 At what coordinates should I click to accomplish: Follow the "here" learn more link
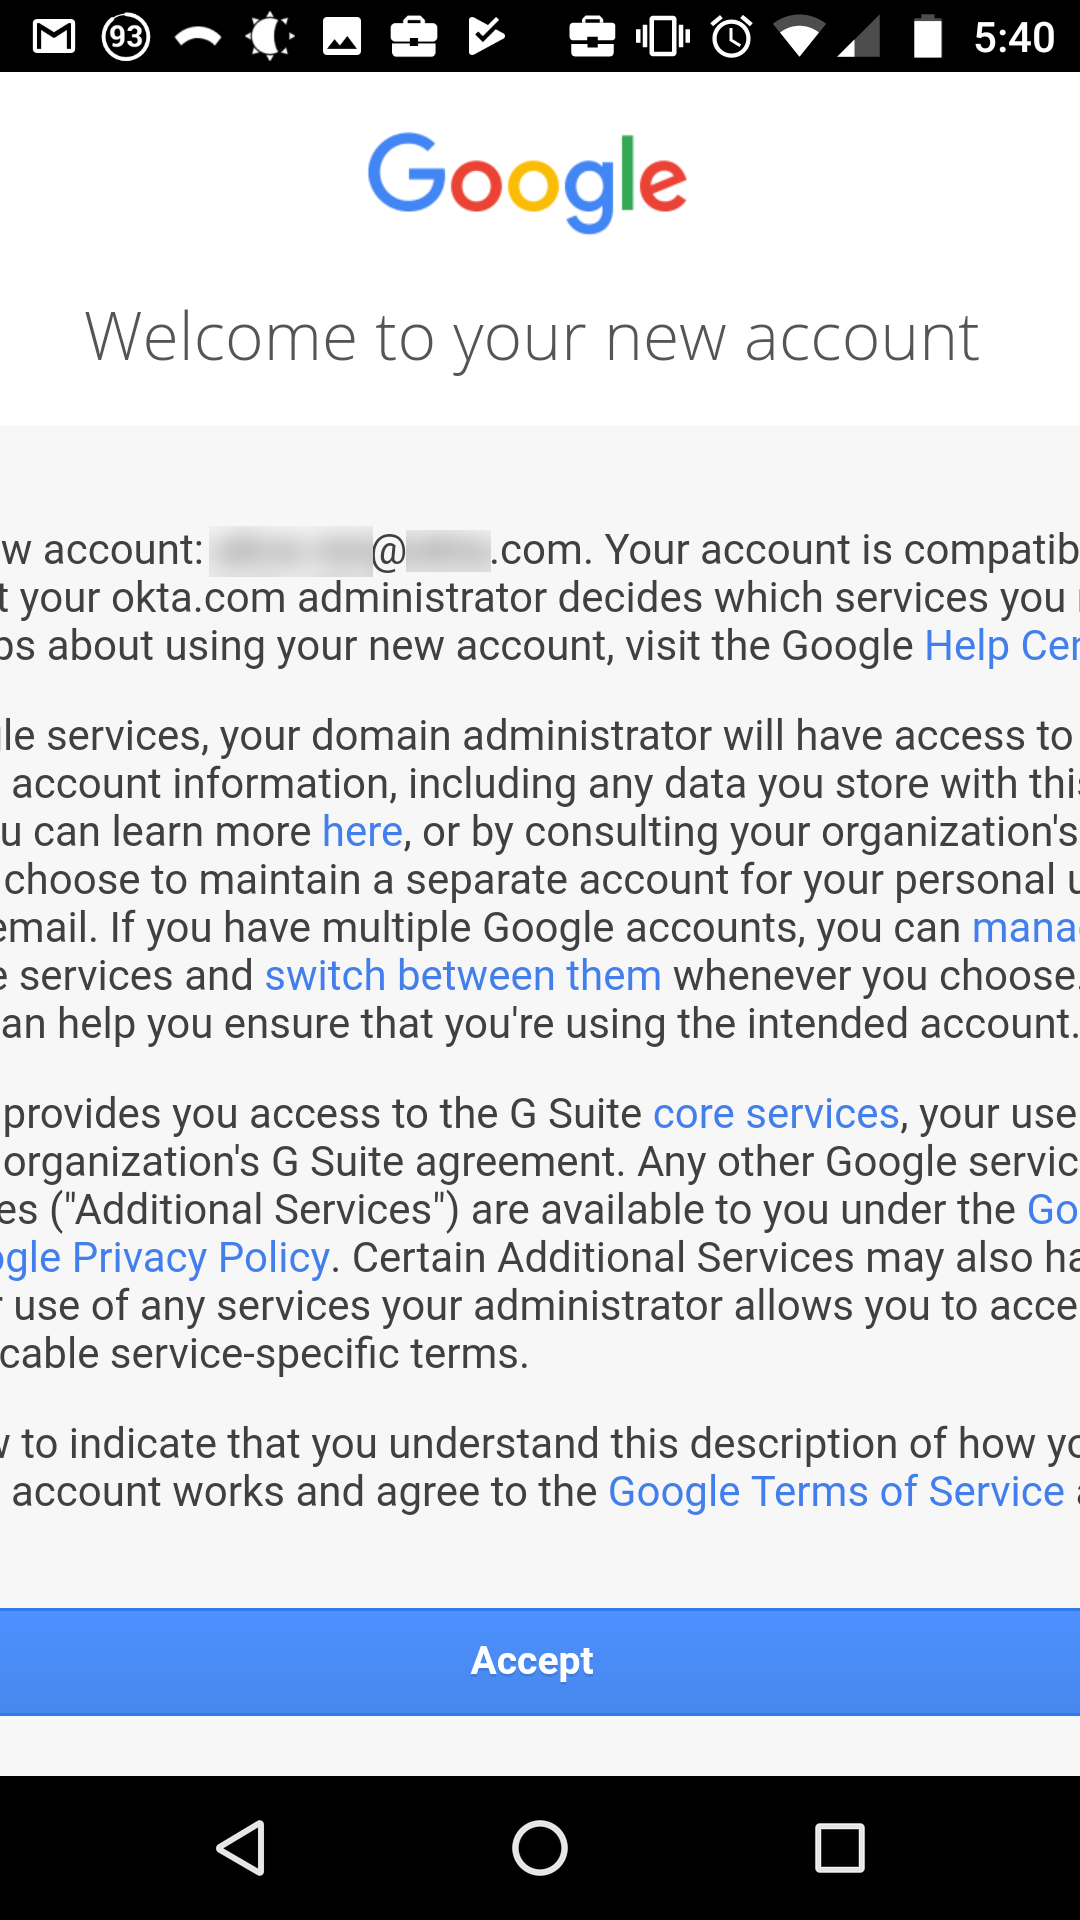(x=362, y=832)
